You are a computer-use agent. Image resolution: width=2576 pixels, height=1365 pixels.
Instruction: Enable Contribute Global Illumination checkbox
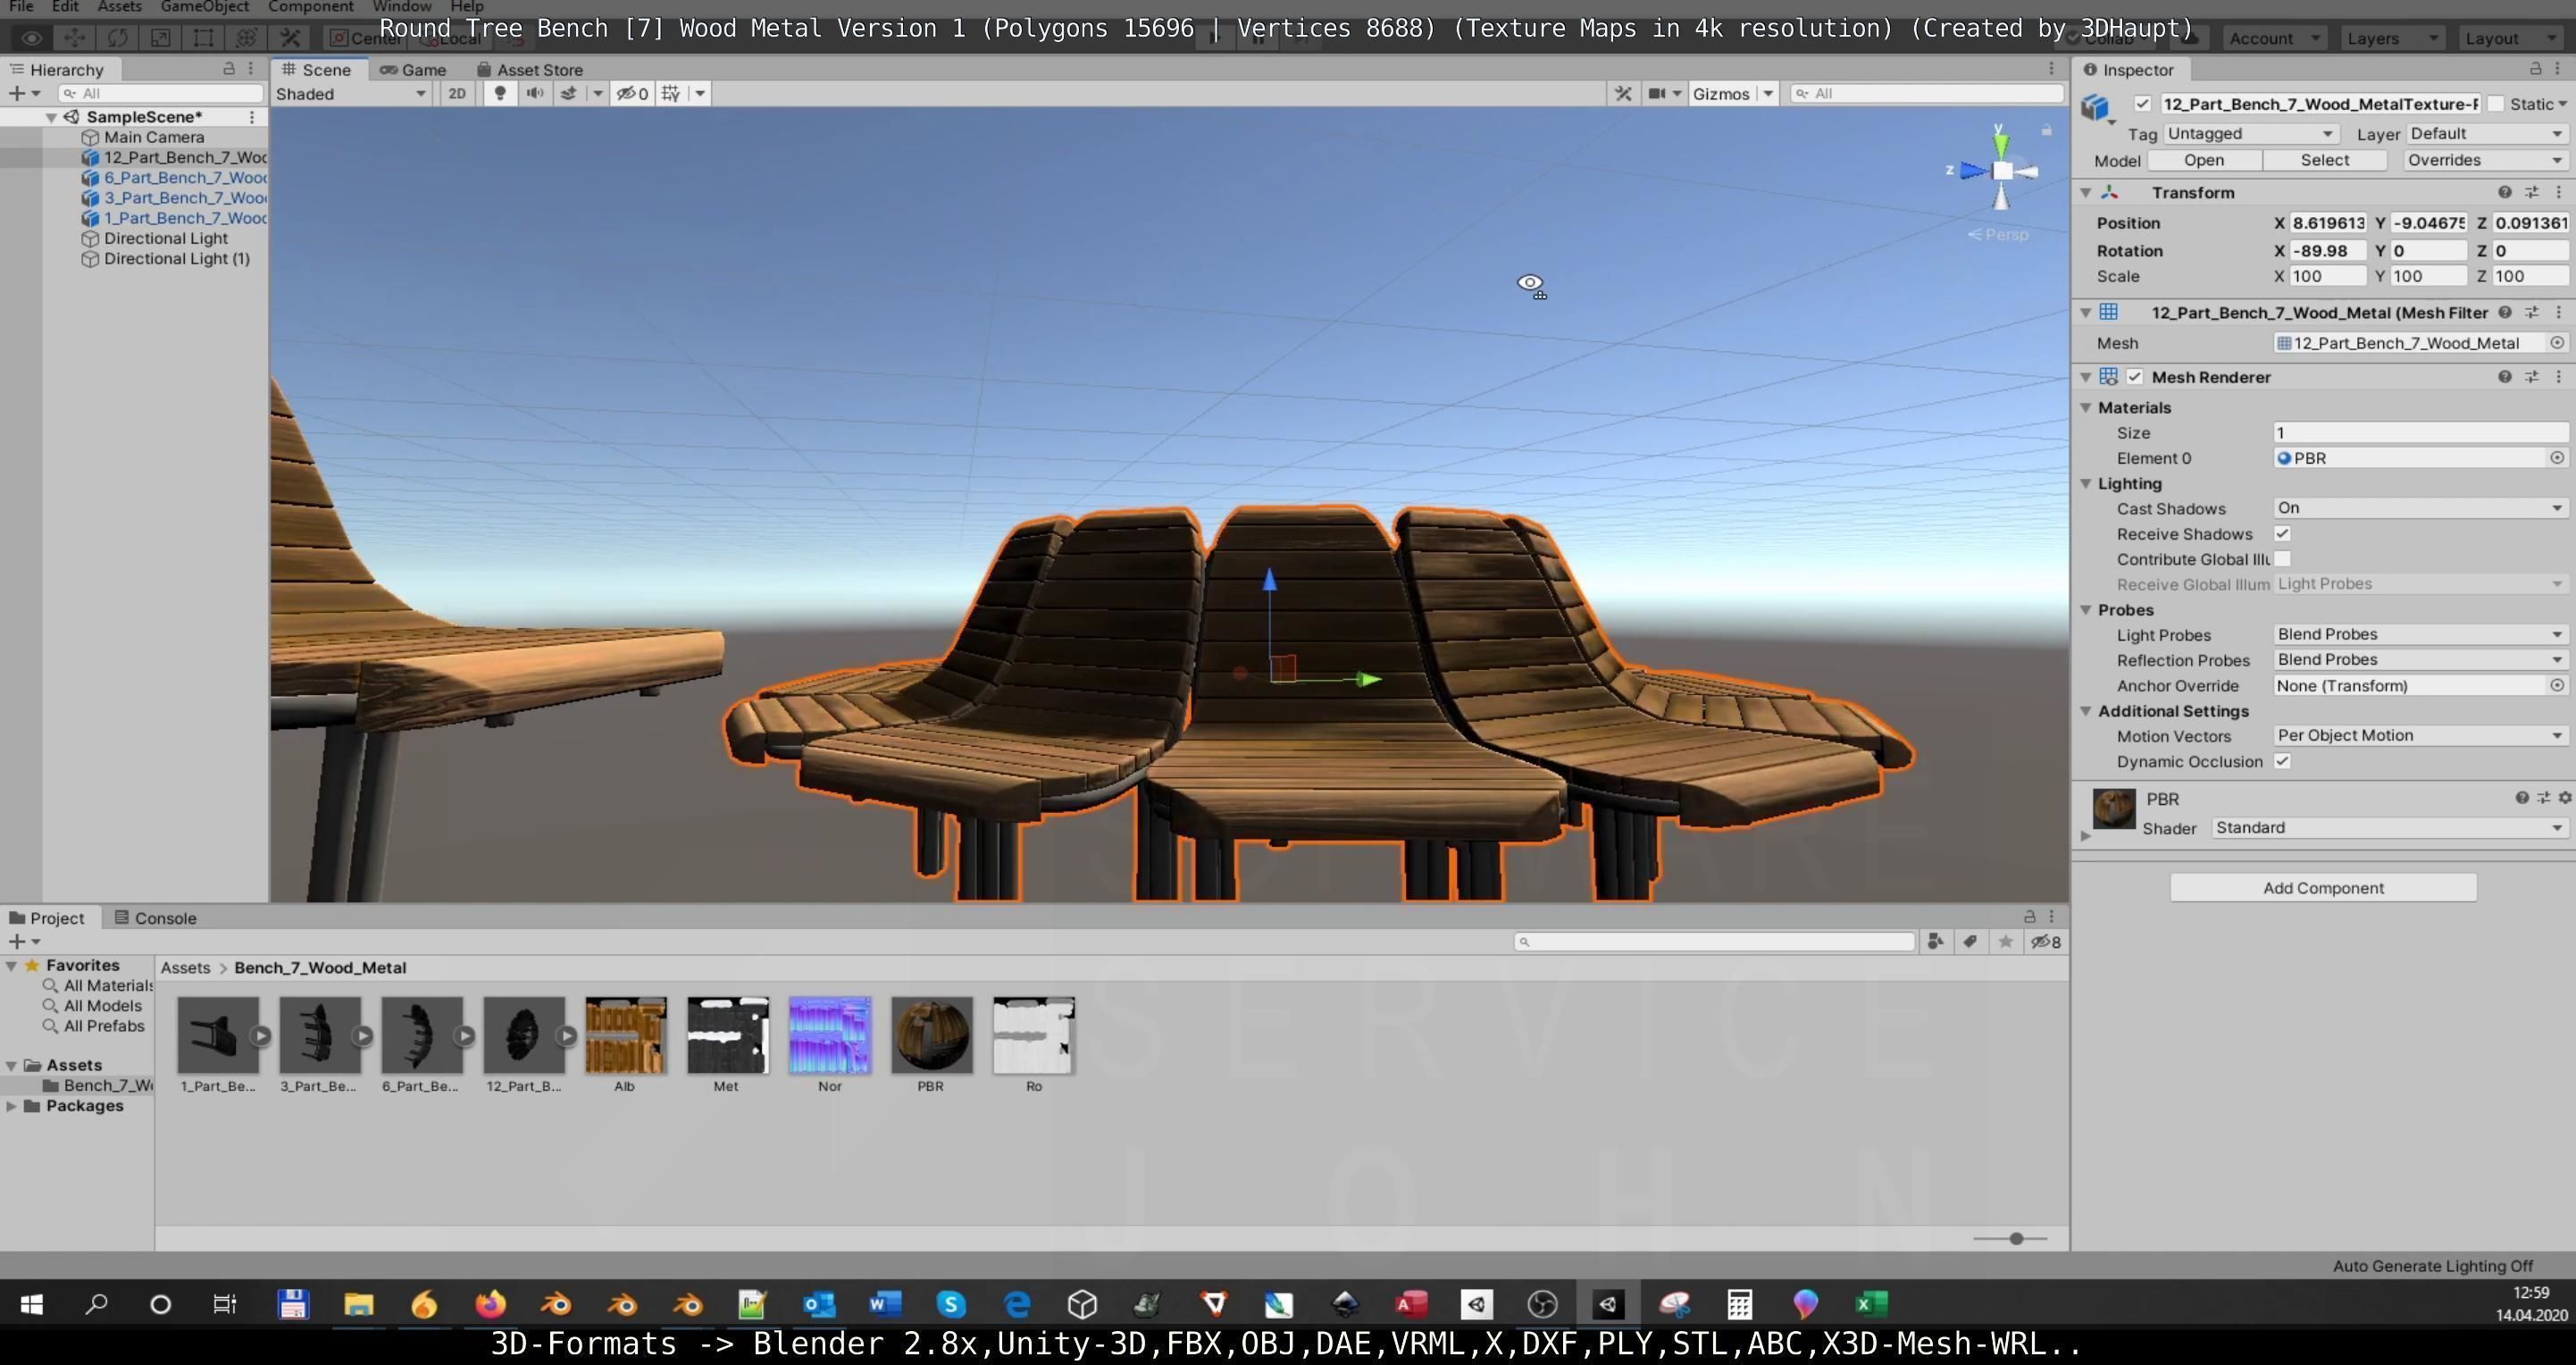(x=2283, y=560)
